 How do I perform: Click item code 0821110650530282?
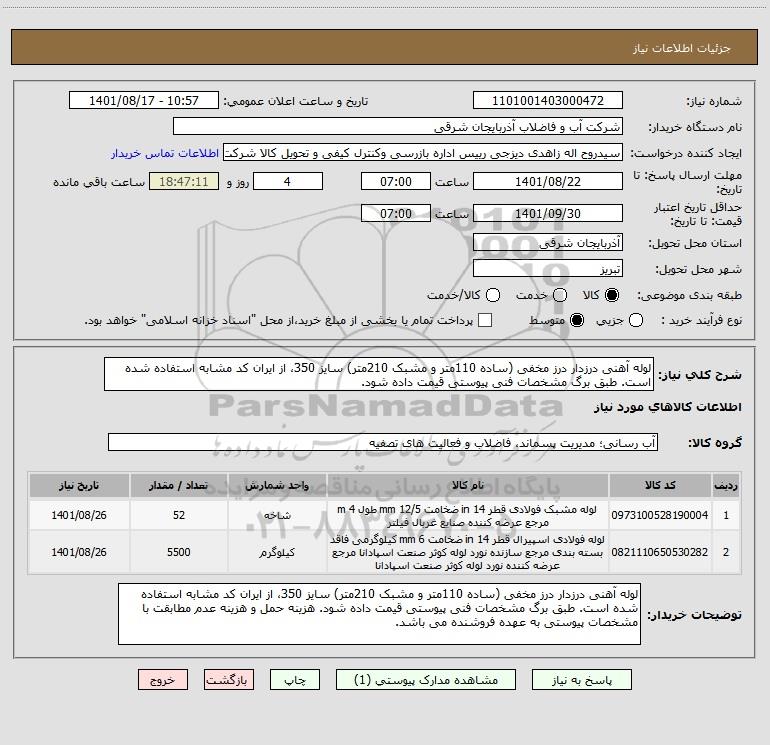point(660,552)
